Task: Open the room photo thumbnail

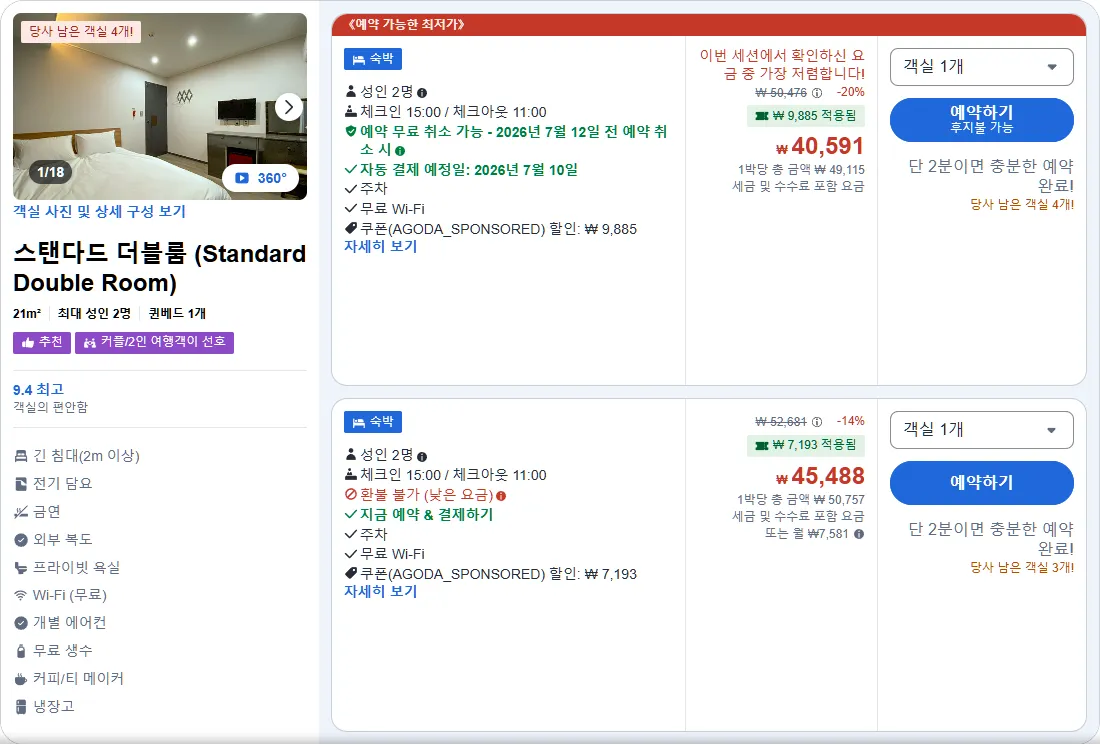Action: 160,107
